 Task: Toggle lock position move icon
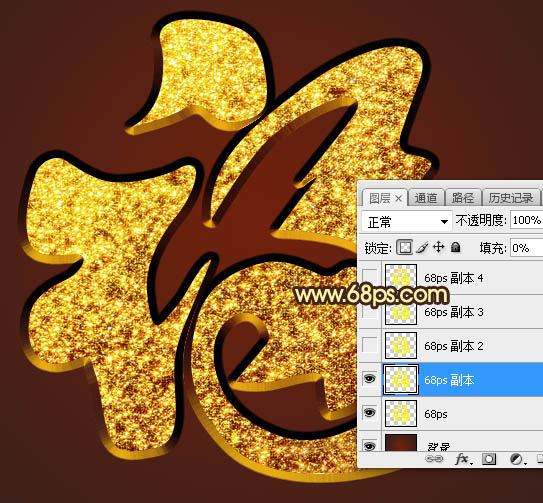point(438,247)
